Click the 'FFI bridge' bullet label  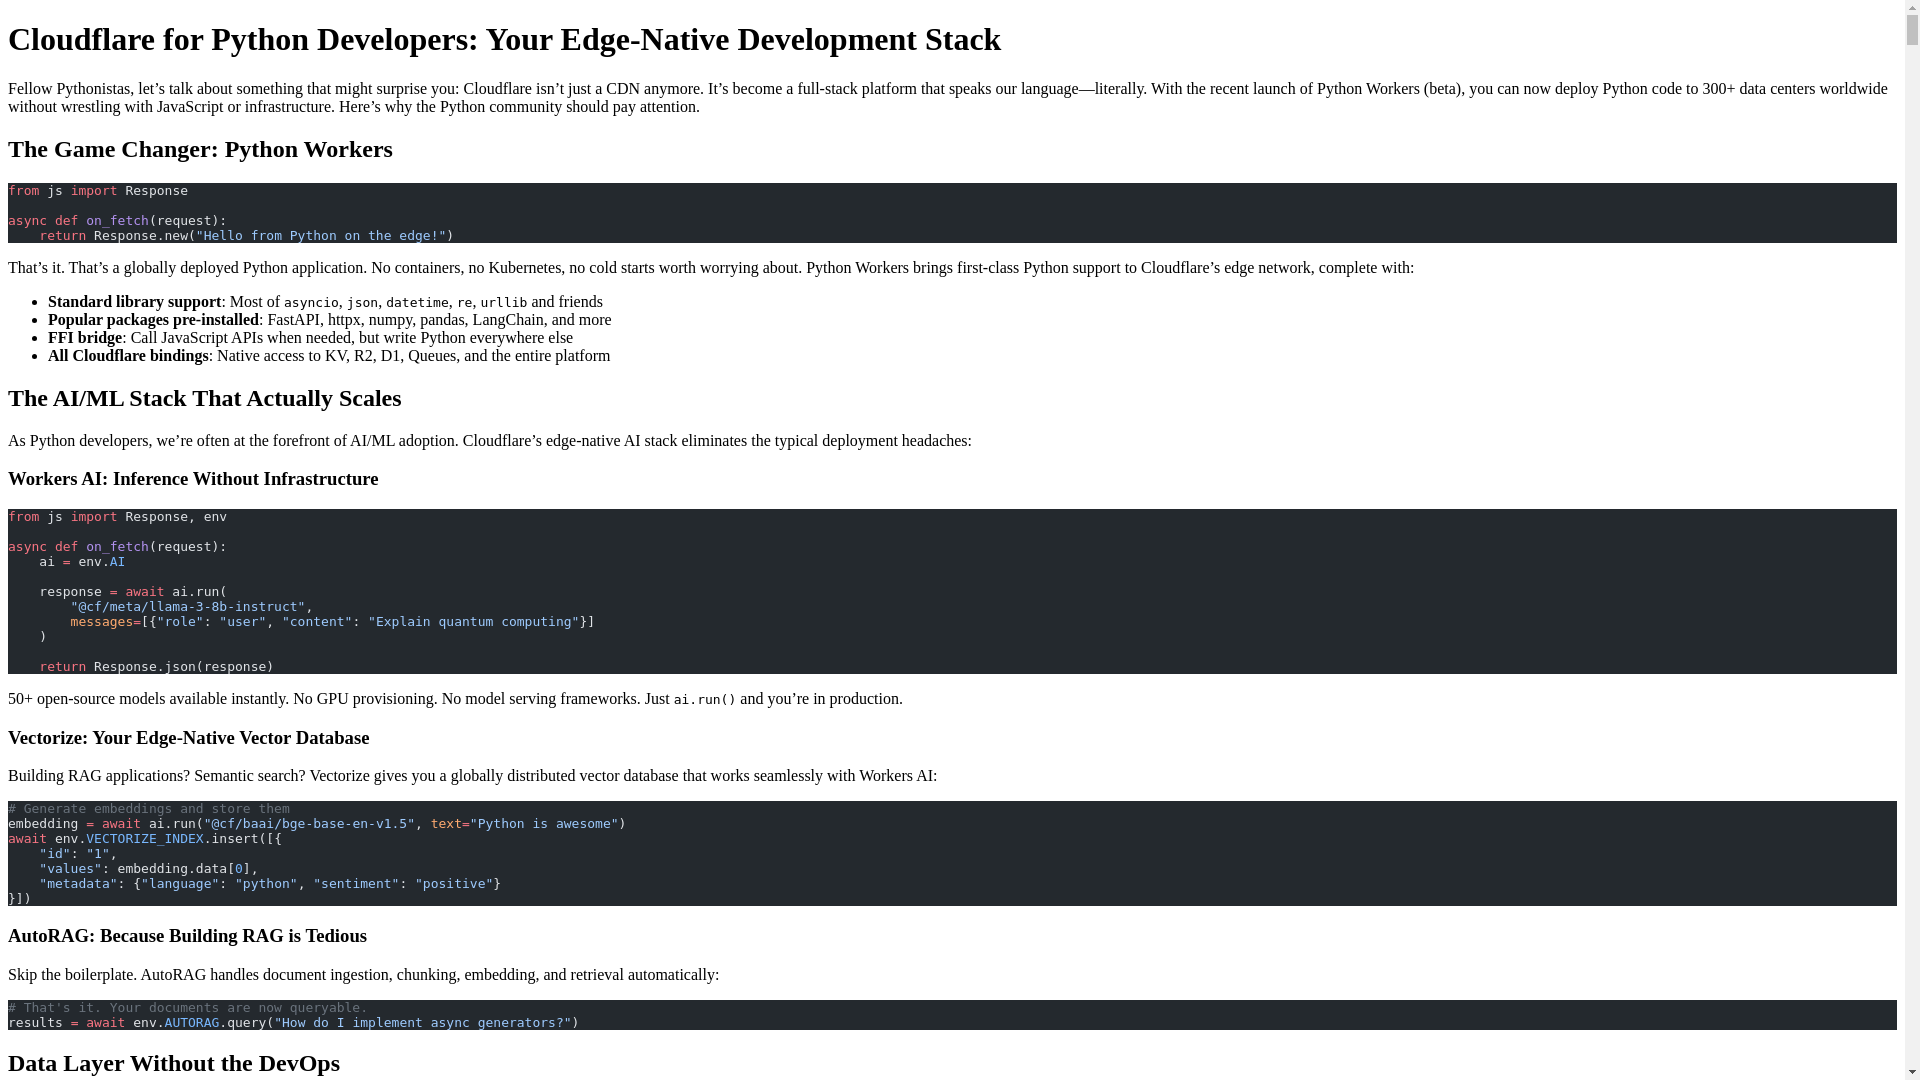pyautogui.click(x=85, y=338)
